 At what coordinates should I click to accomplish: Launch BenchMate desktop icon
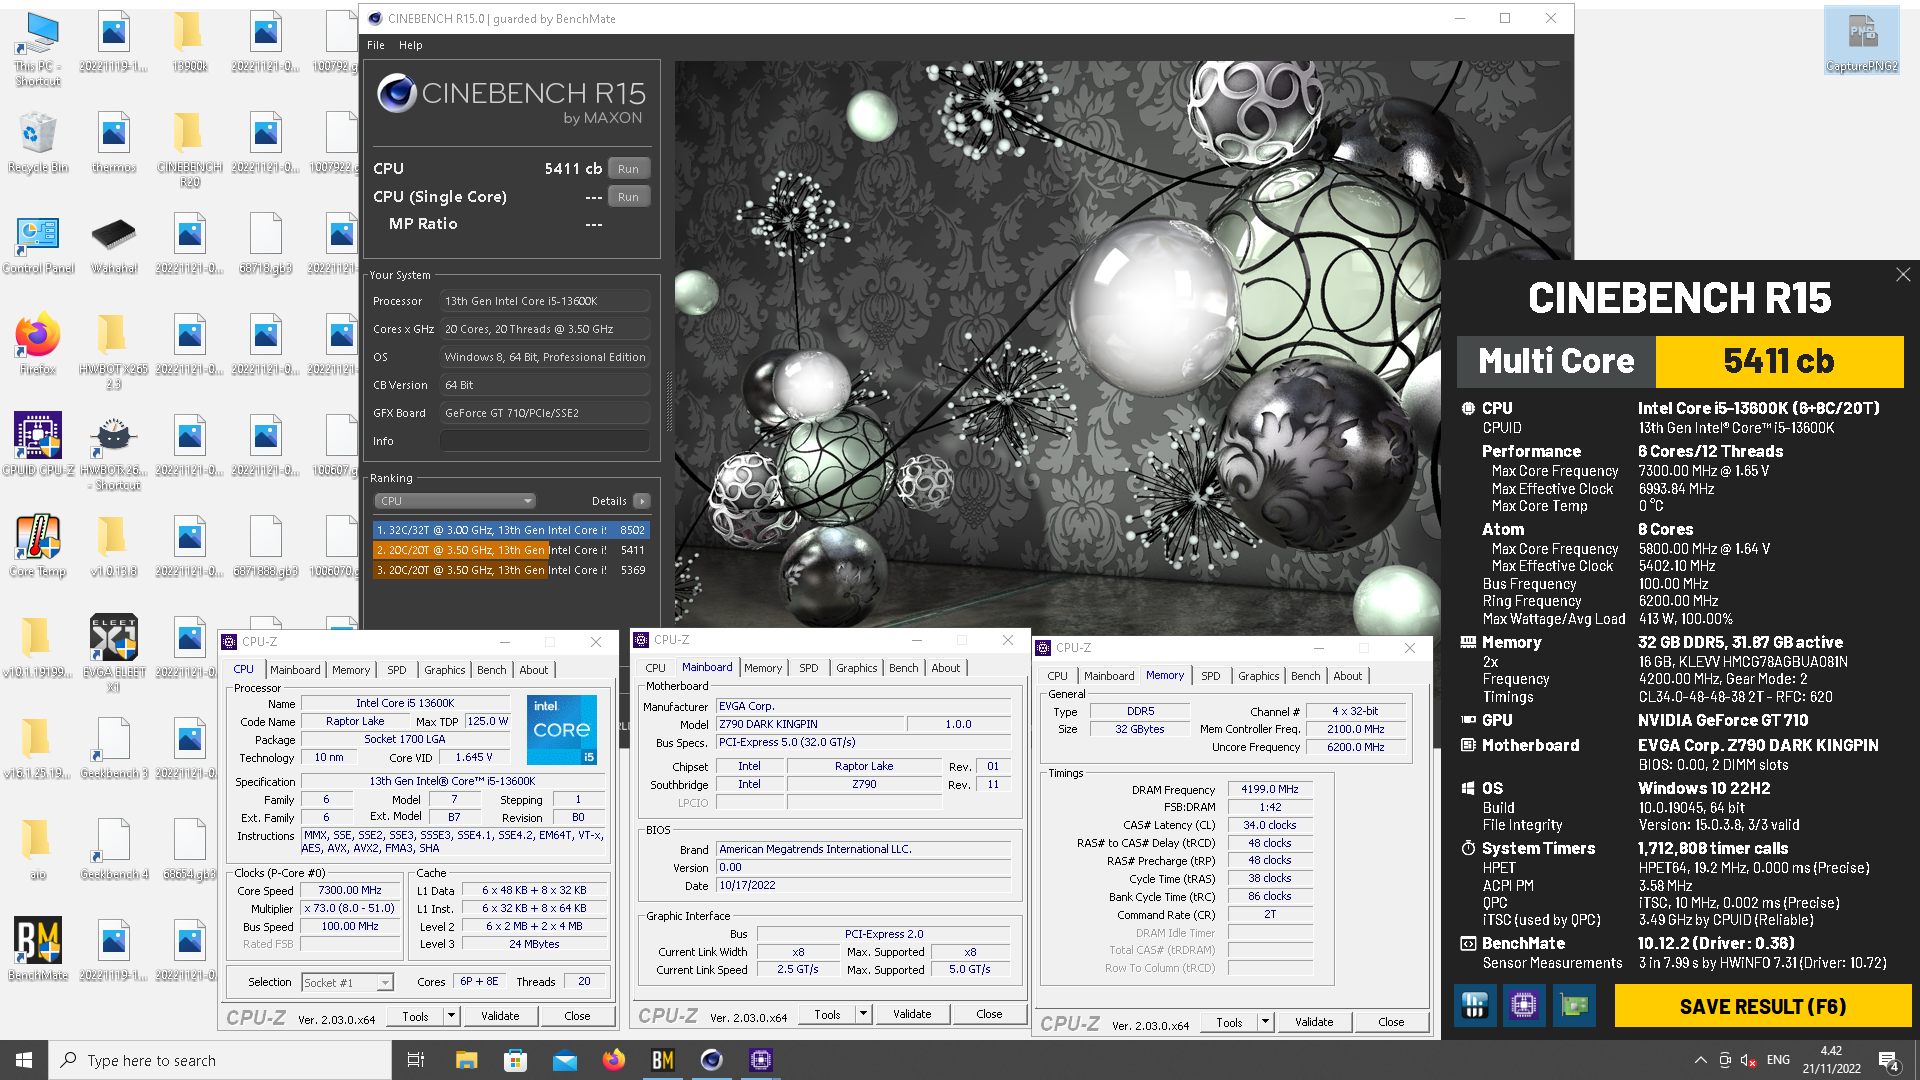click(x=38, y=948)
